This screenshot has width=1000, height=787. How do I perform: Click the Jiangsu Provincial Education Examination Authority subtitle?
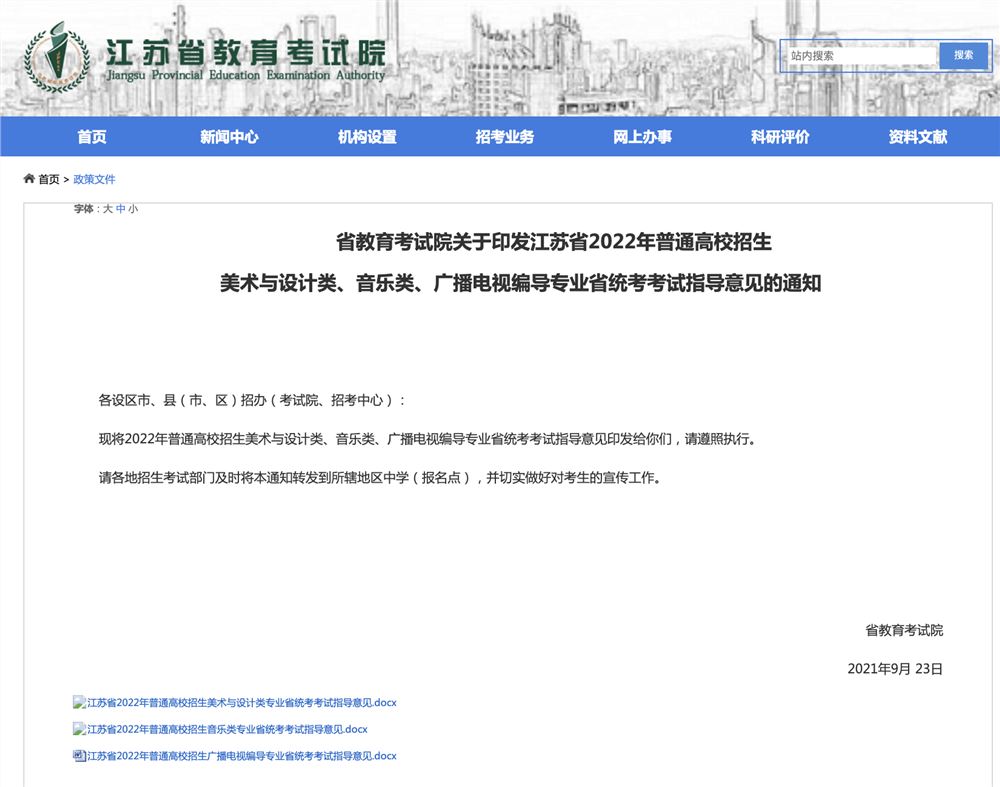[x=246, y=75]
